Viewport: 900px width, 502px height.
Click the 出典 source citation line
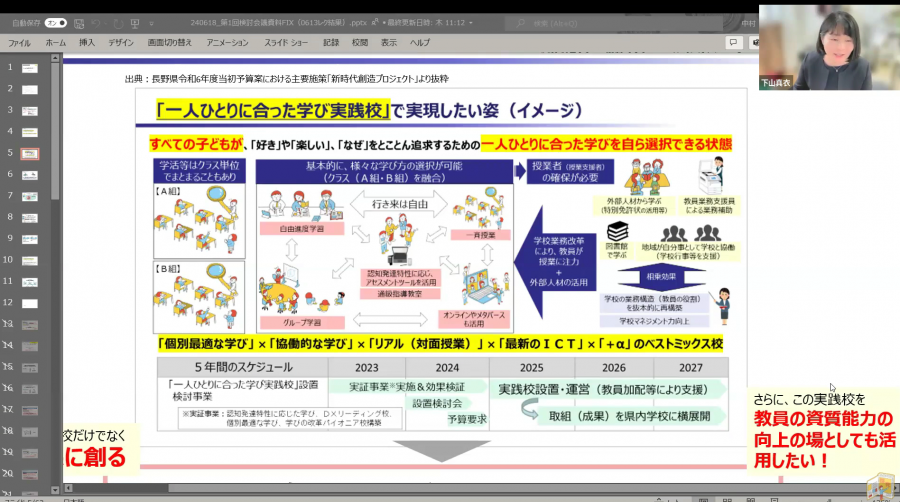(286, 79)
